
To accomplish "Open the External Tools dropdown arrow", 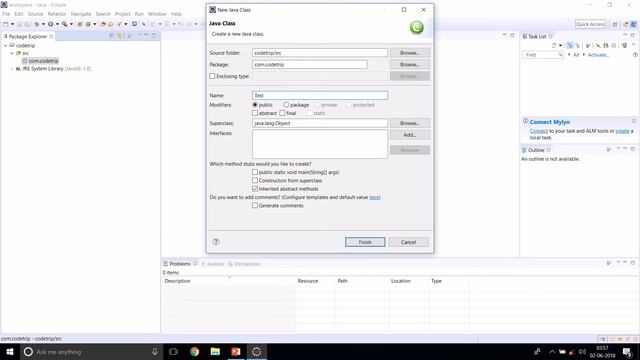I will pos(71,24).
